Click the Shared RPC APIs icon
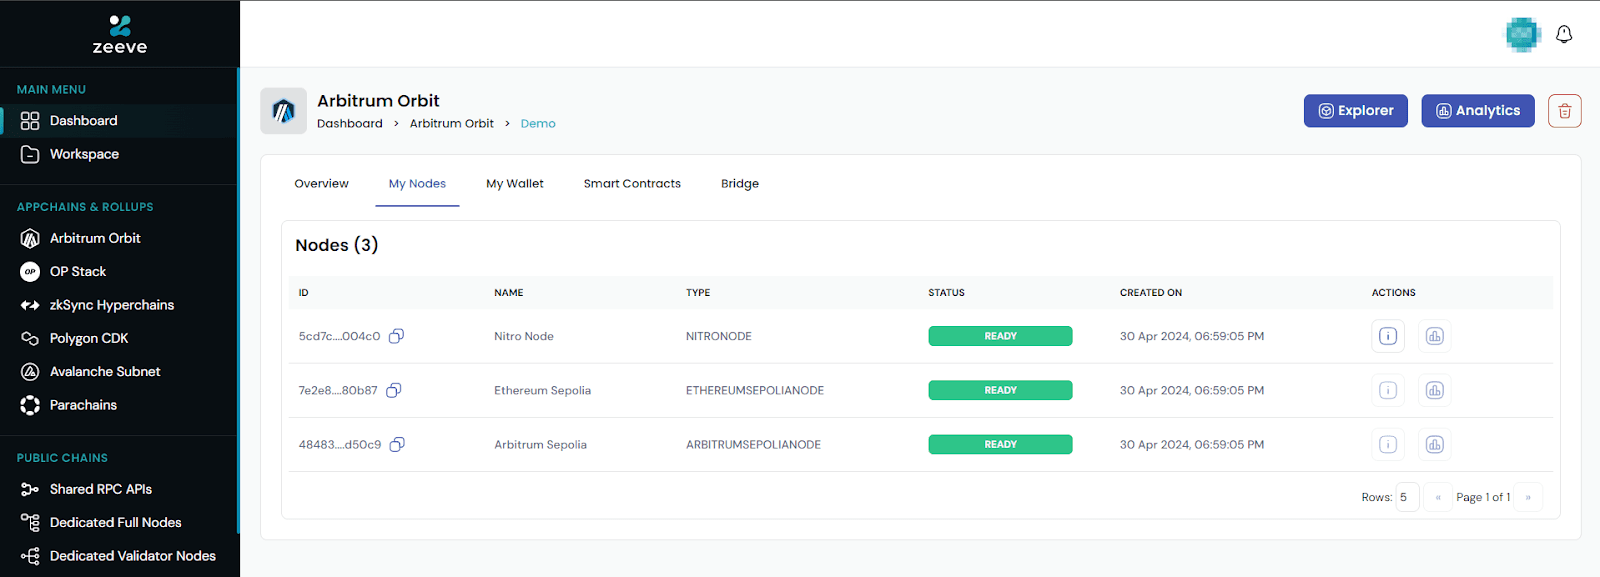The width and height of the screenshot is (1600, 577). pyautogui.click(x=30, y=489)
